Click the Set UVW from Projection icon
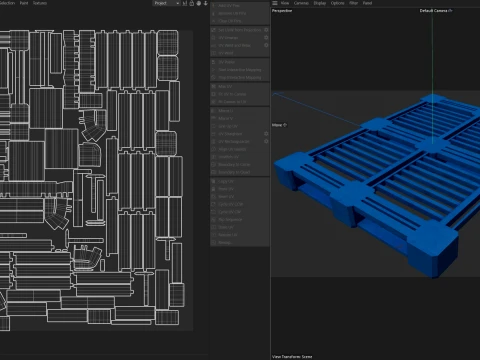 214,30
